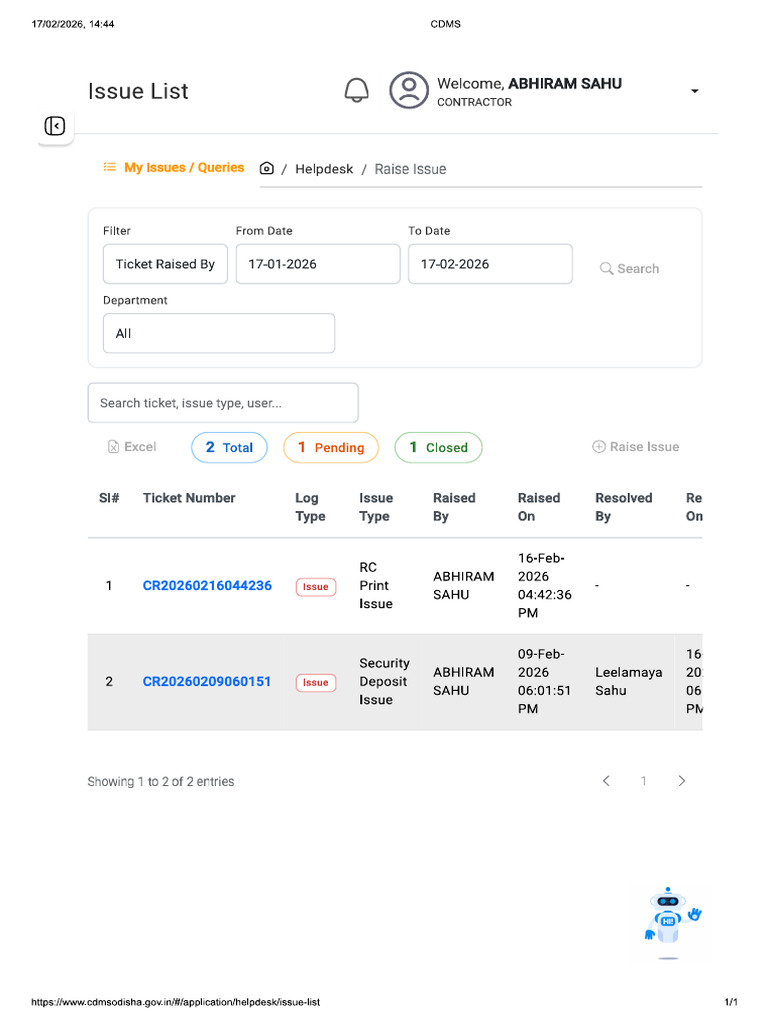
Task: Click the Log Type column header
Action: (x=310, y=507)
